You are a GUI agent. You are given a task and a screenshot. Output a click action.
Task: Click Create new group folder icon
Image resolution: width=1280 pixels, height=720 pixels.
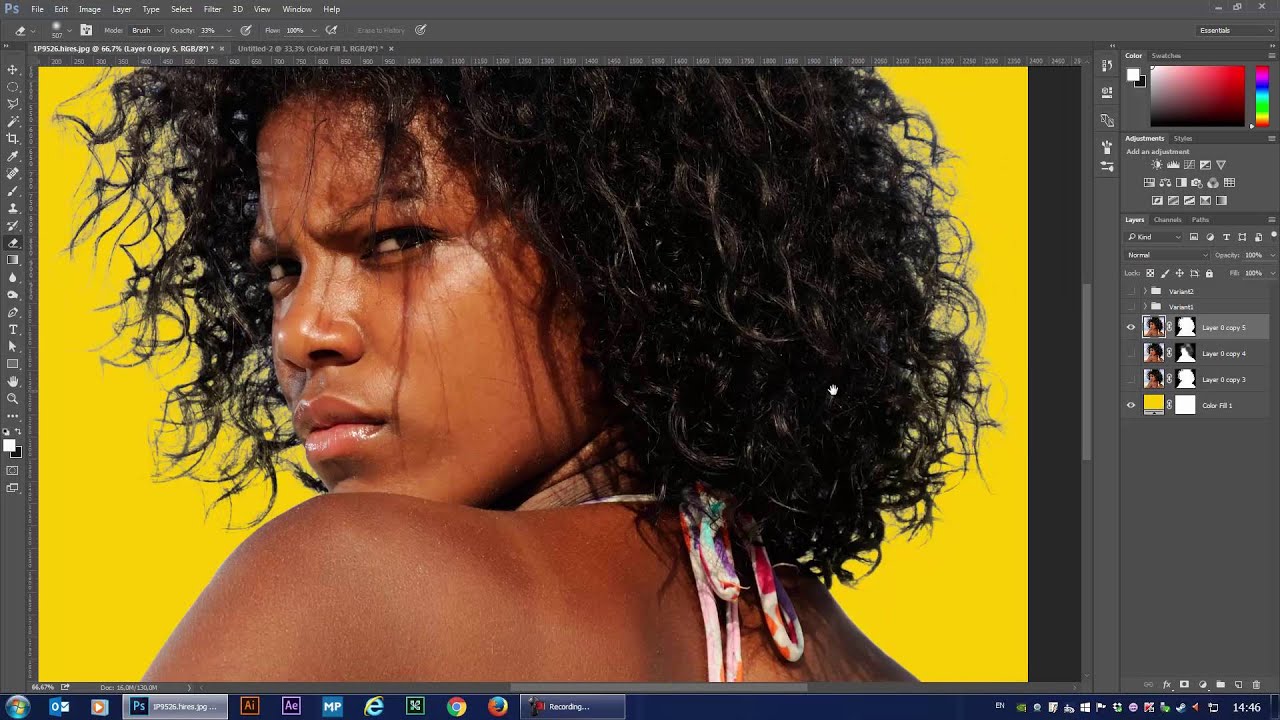point(1220,685)
